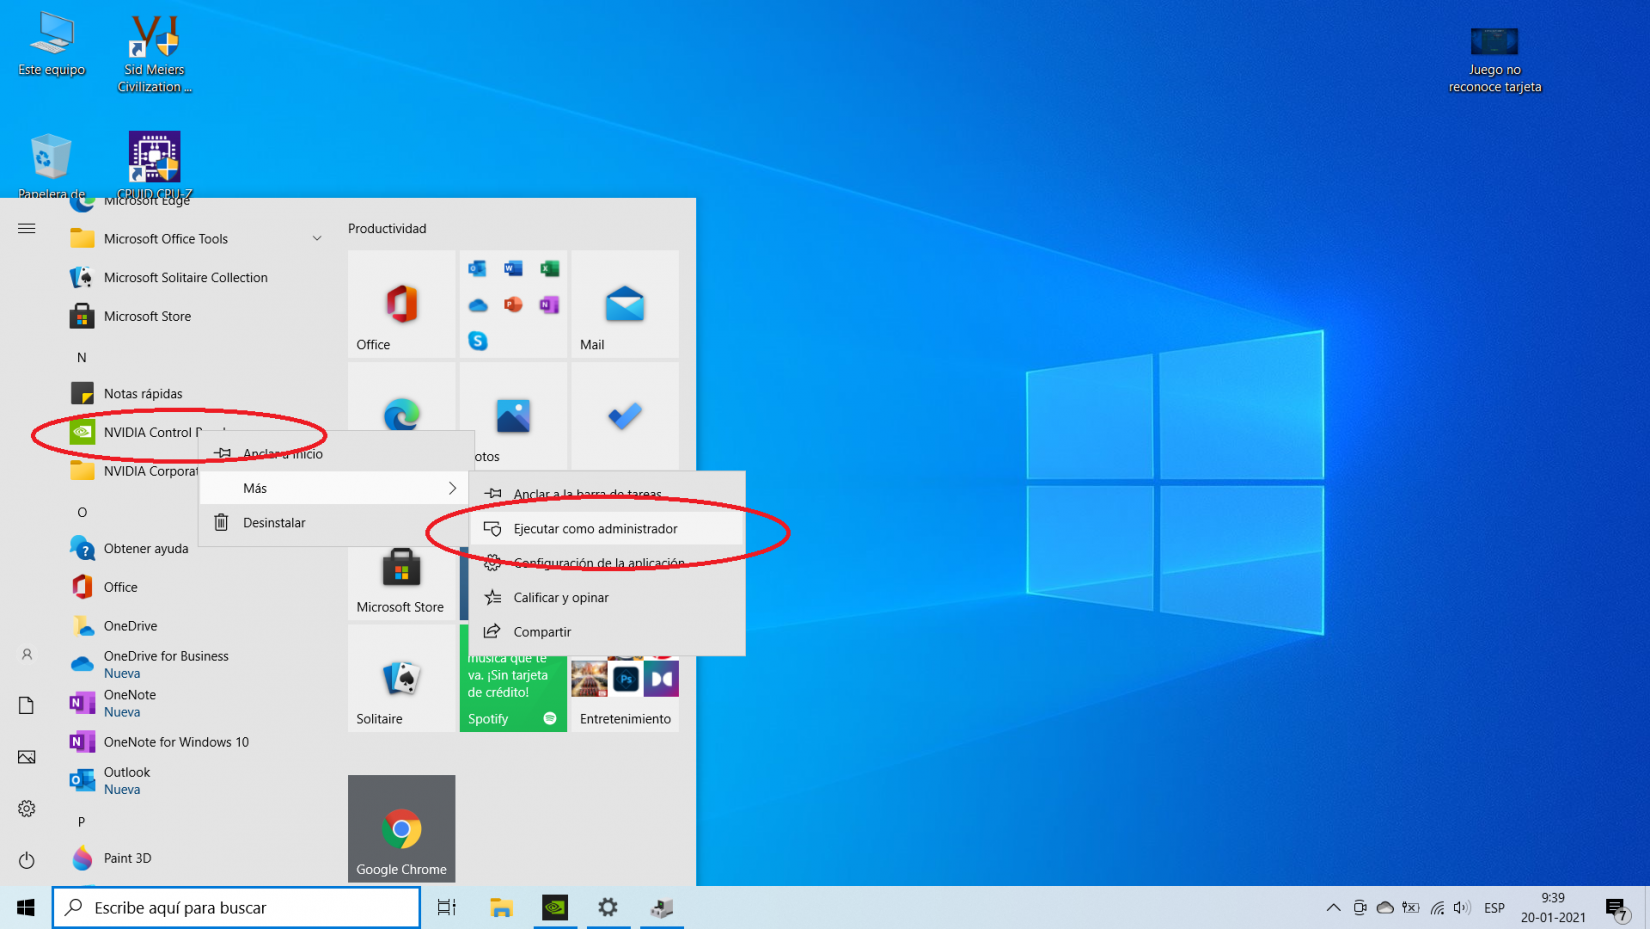The width and height of the screenshot is (1650, 929).
Task: Open Skype icon in Office apps tile
Action: [478, 341]
